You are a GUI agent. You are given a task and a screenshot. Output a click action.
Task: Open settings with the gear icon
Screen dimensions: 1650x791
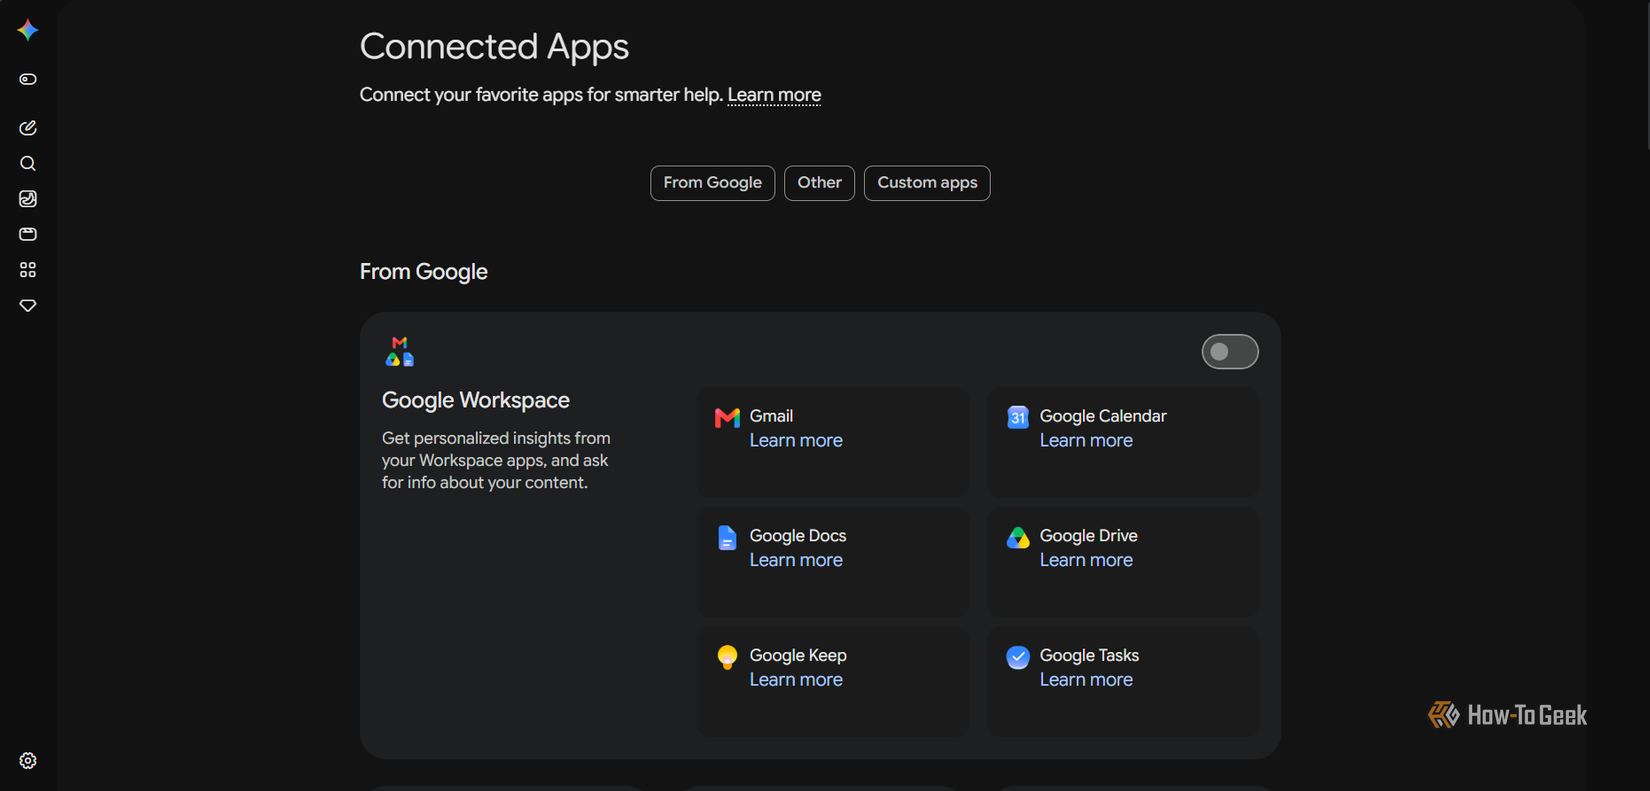[28, 761]
